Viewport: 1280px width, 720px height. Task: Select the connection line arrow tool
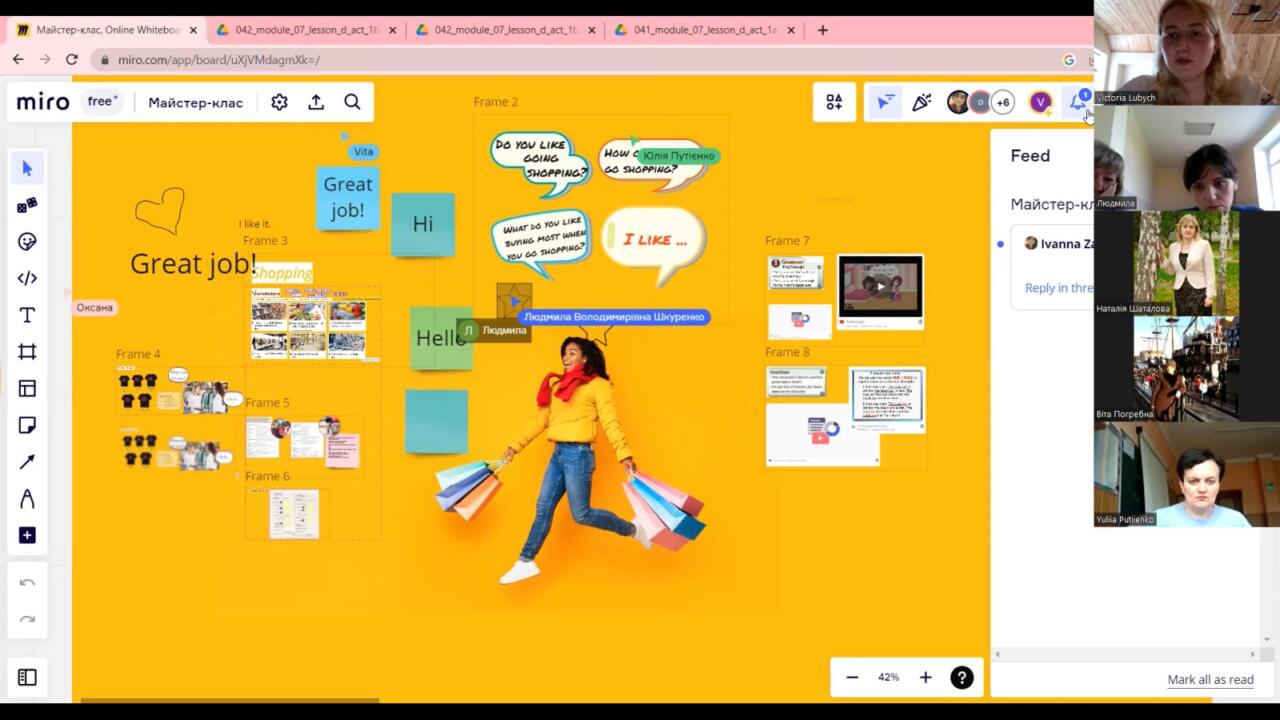tap(27, 461)
